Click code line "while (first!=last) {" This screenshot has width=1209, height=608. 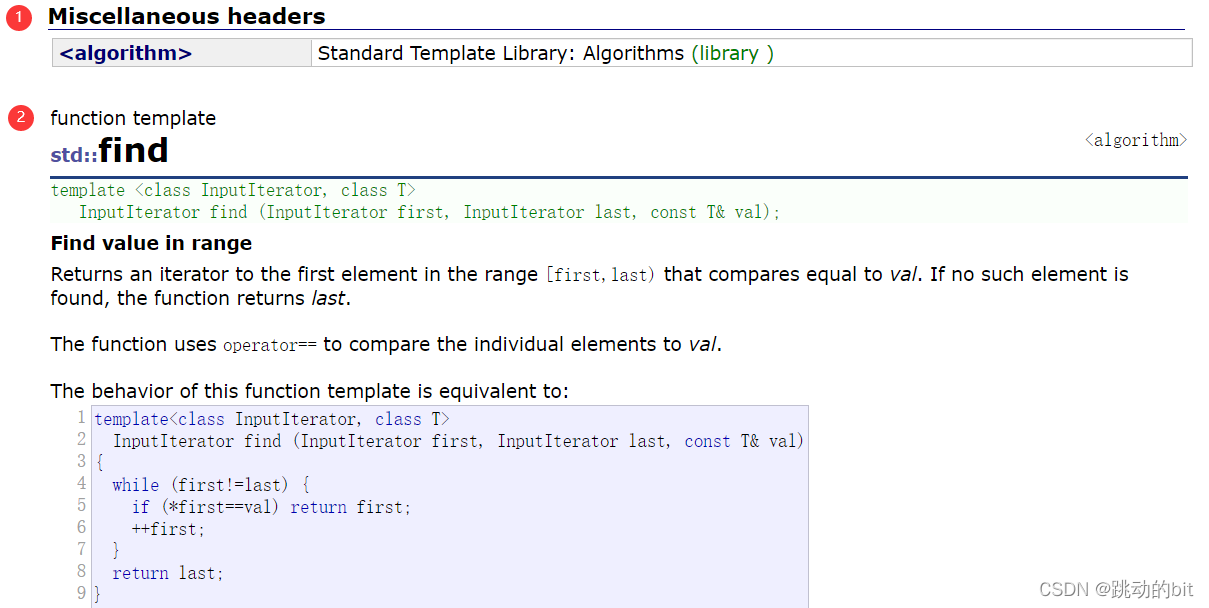[211, 485]
